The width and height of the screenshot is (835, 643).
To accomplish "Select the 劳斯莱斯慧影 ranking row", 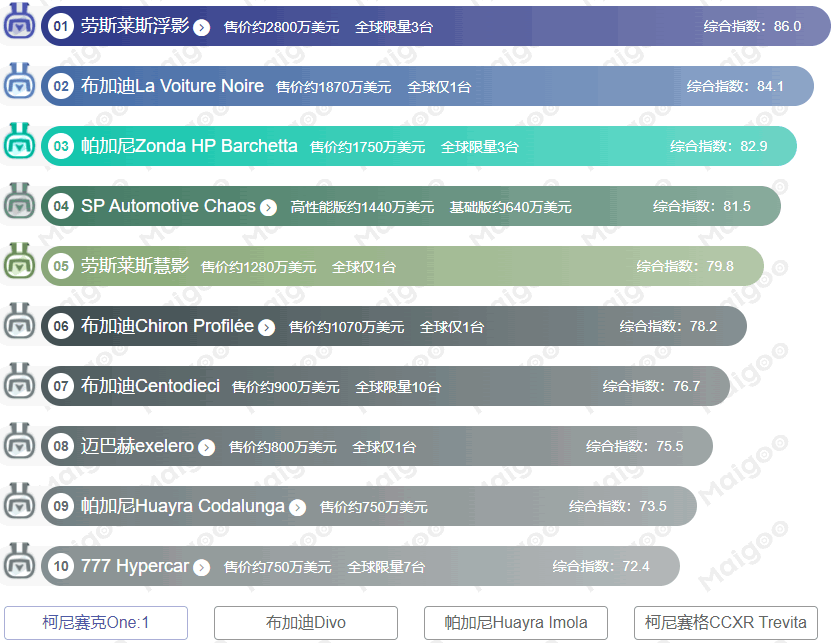I will 400,265.
